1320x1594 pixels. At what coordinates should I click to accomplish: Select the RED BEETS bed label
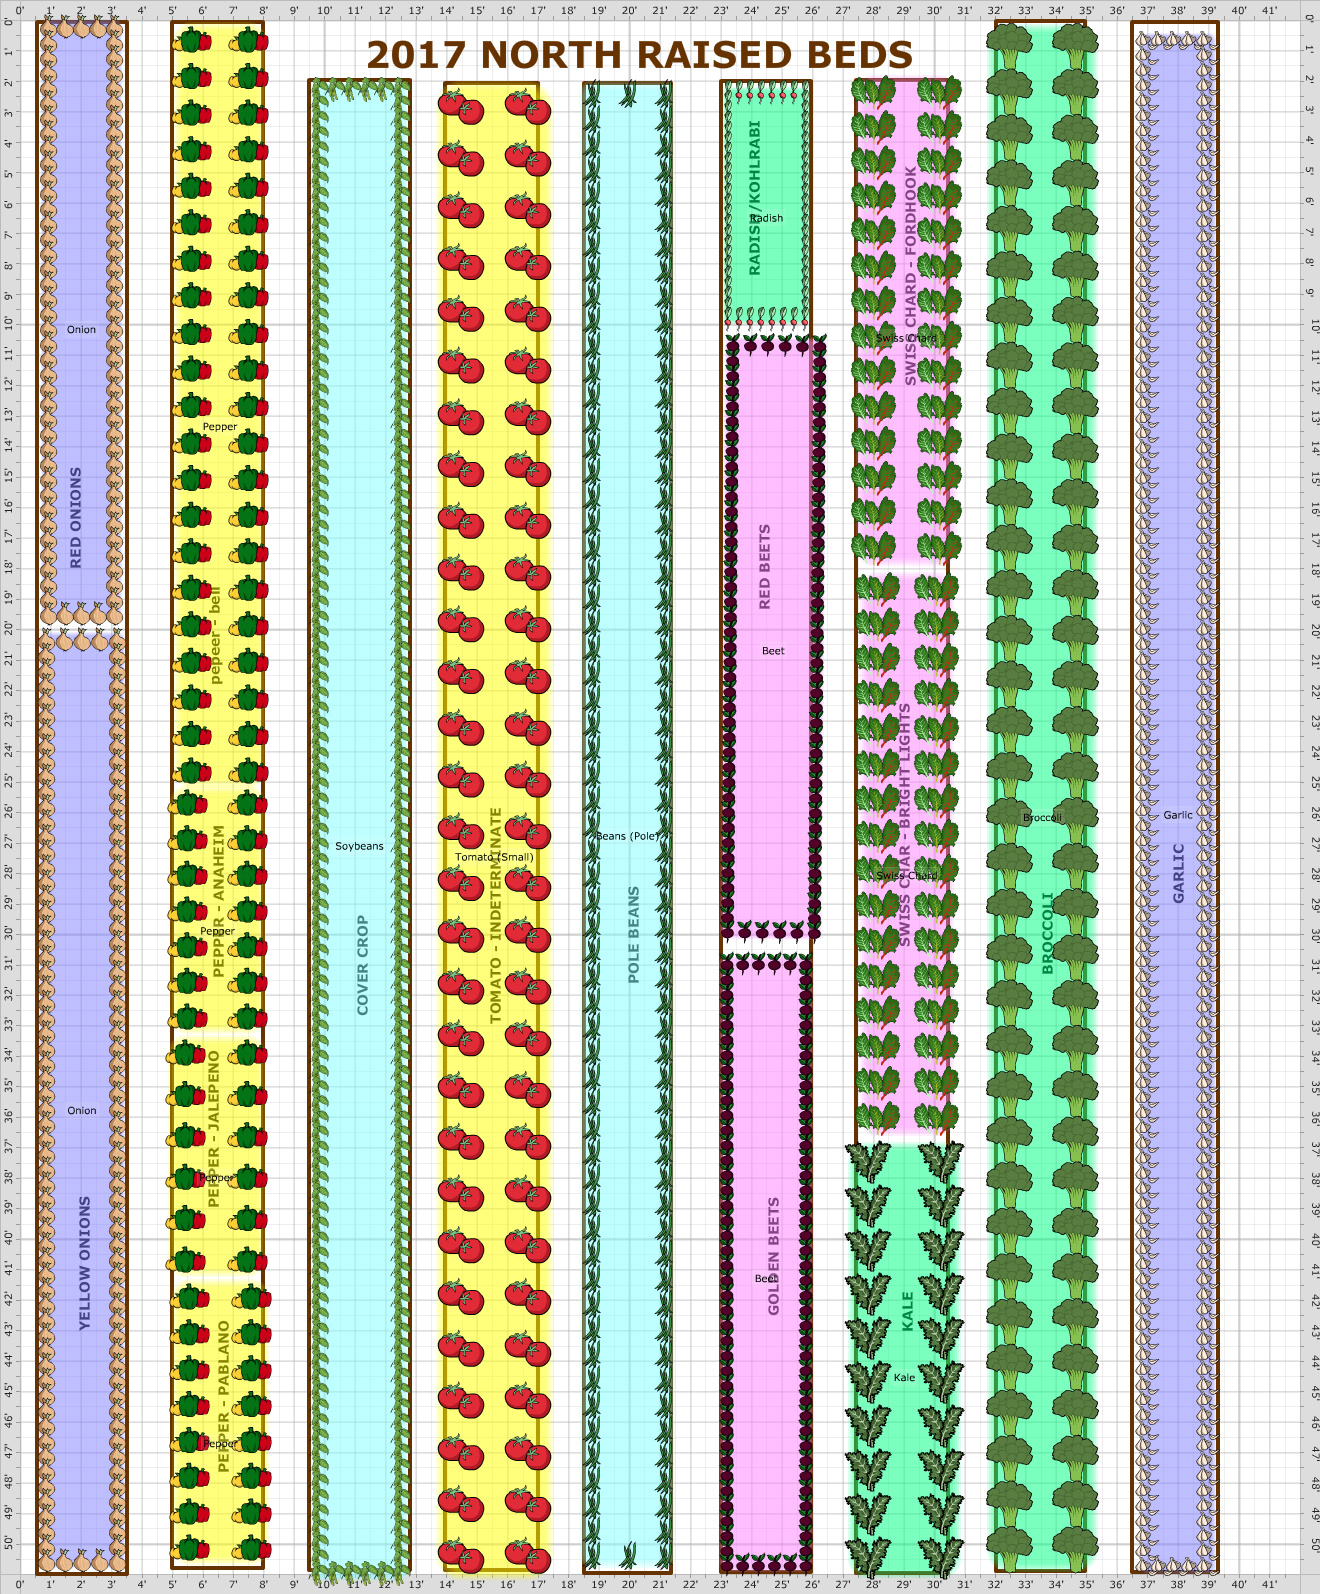(x=765, y=566)
